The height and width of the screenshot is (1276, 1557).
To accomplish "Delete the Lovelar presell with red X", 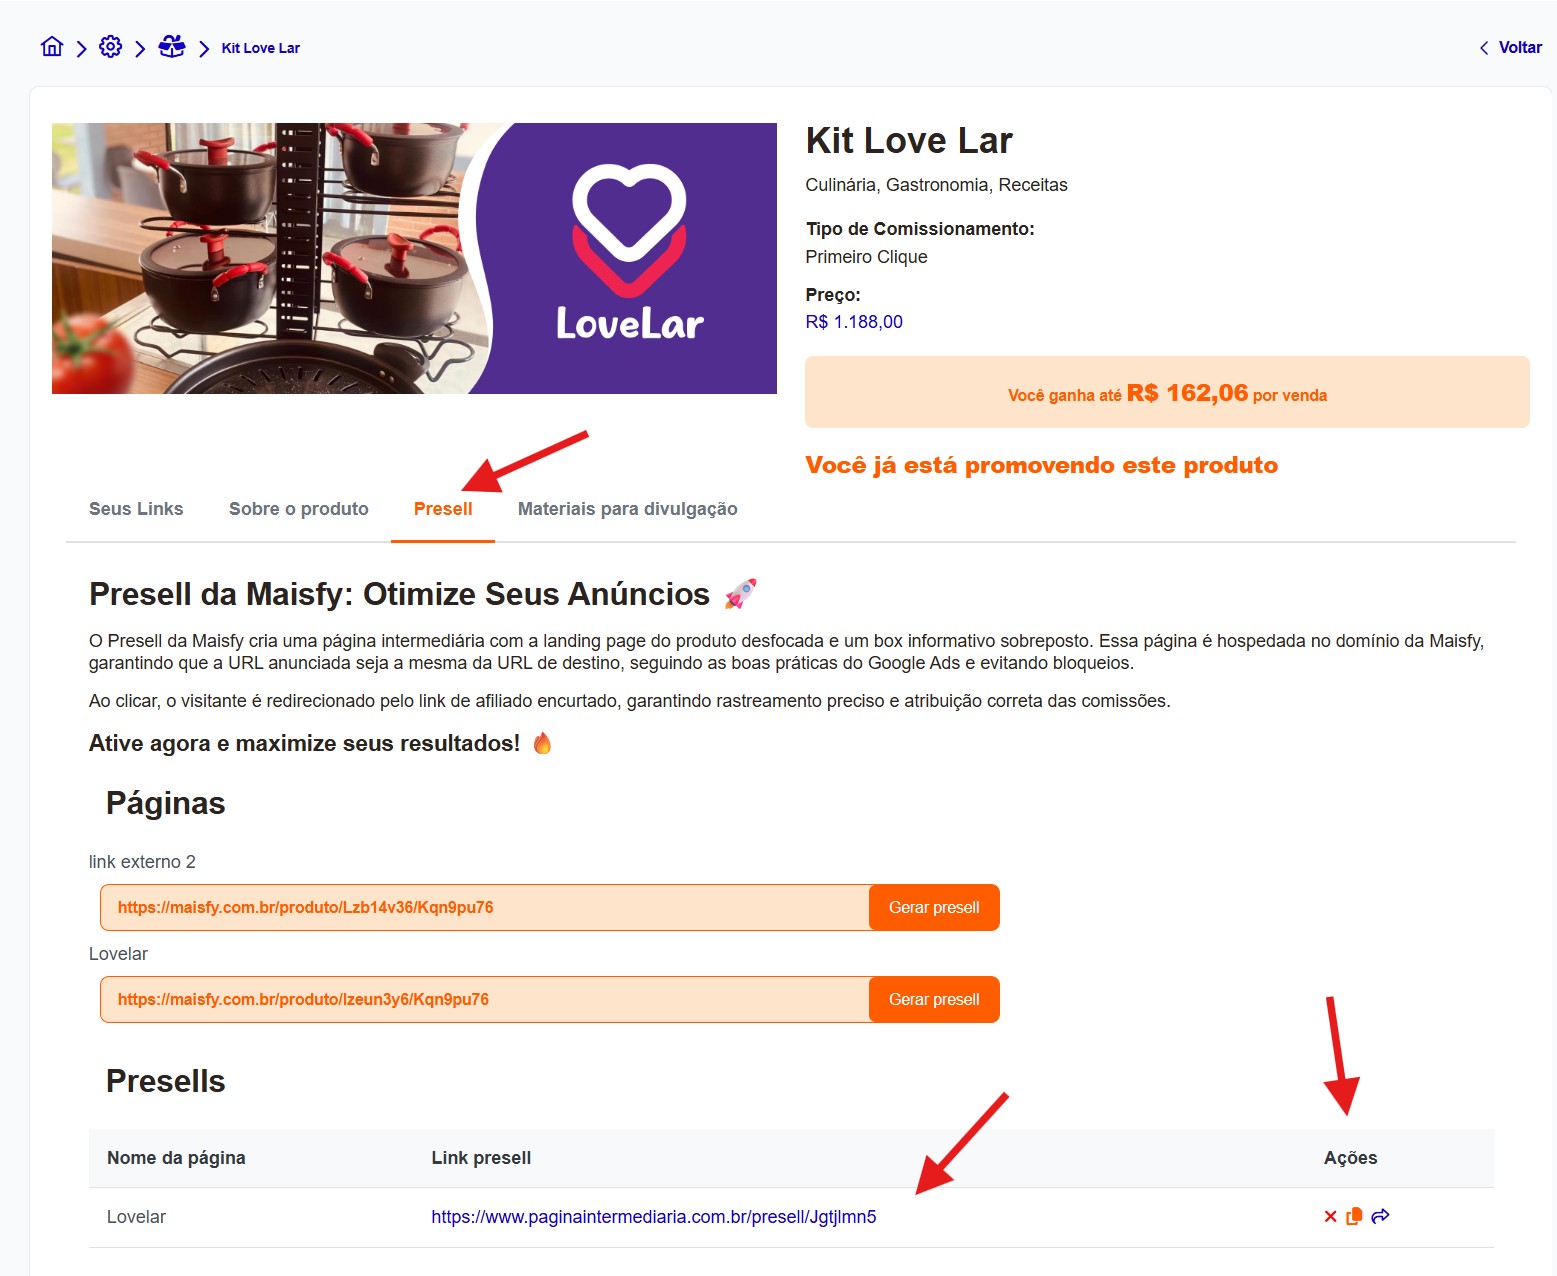I will tap(1330, 1216).
